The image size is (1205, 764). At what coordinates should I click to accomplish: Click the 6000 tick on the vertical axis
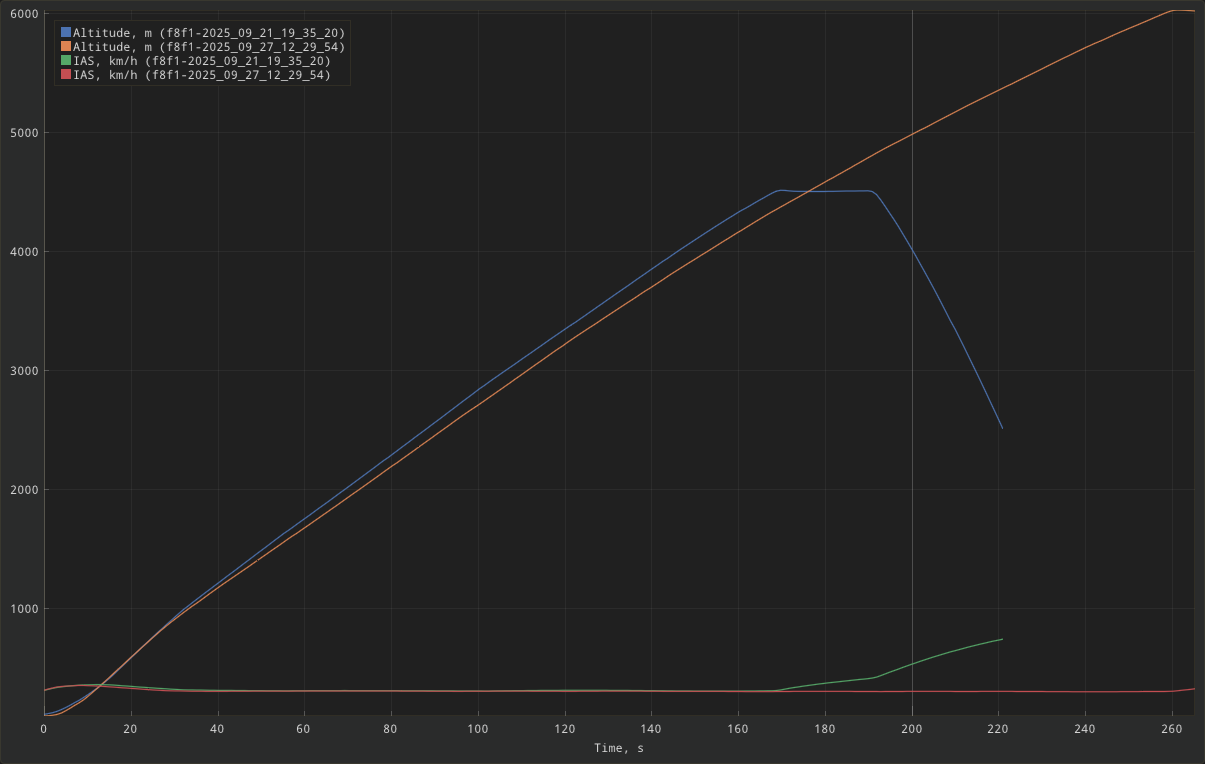[x=23, y=14]
